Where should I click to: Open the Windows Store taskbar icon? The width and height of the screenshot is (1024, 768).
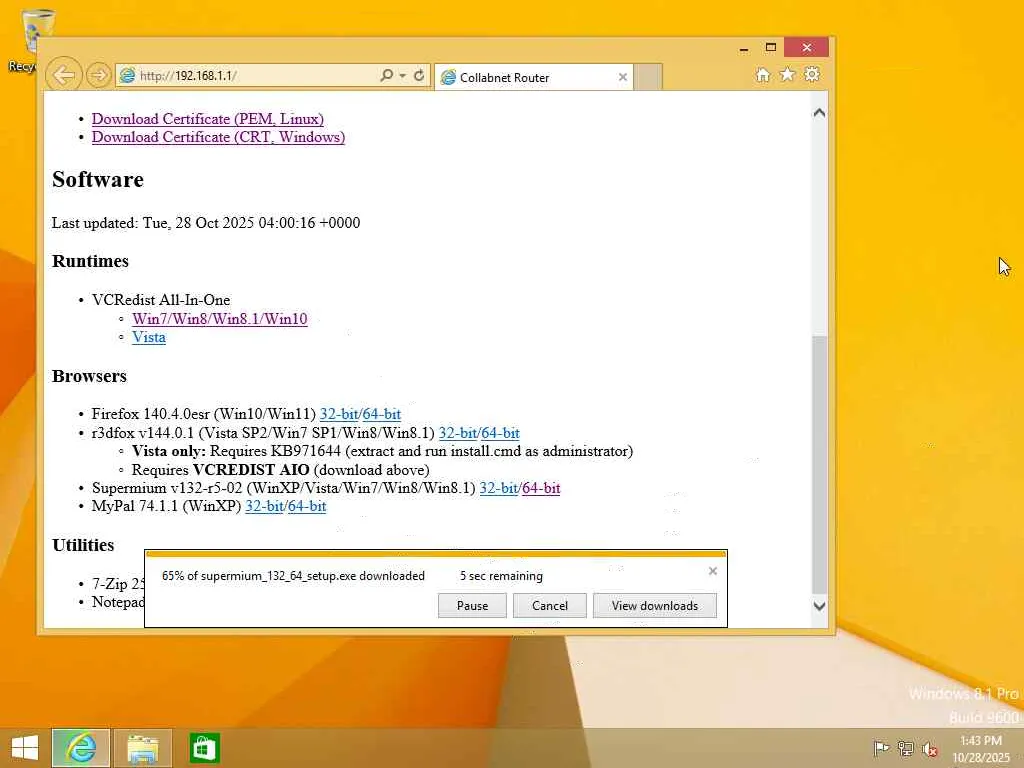tap(204, 748)
